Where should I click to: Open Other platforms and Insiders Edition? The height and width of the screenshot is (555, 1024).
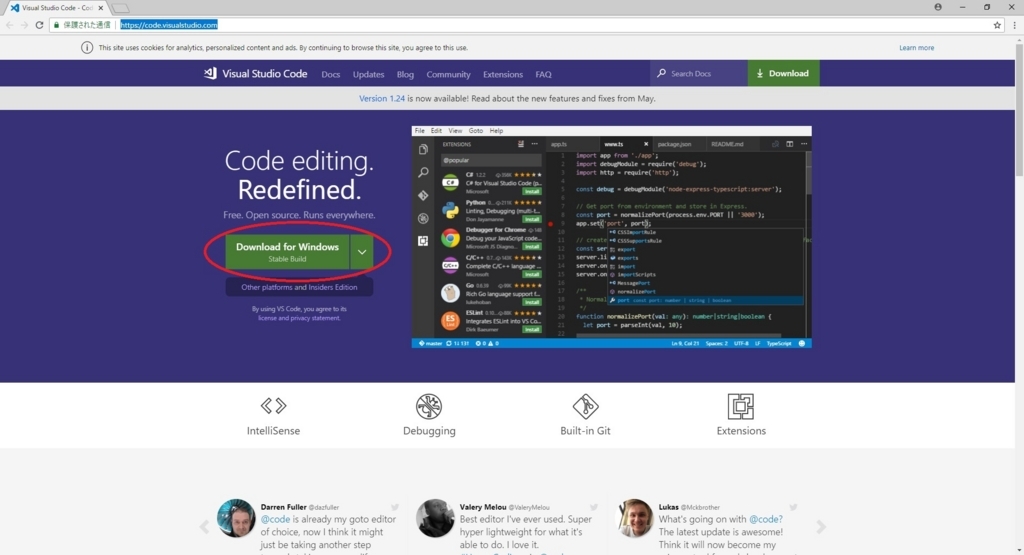pyautogui.click(x=299, y=287)
